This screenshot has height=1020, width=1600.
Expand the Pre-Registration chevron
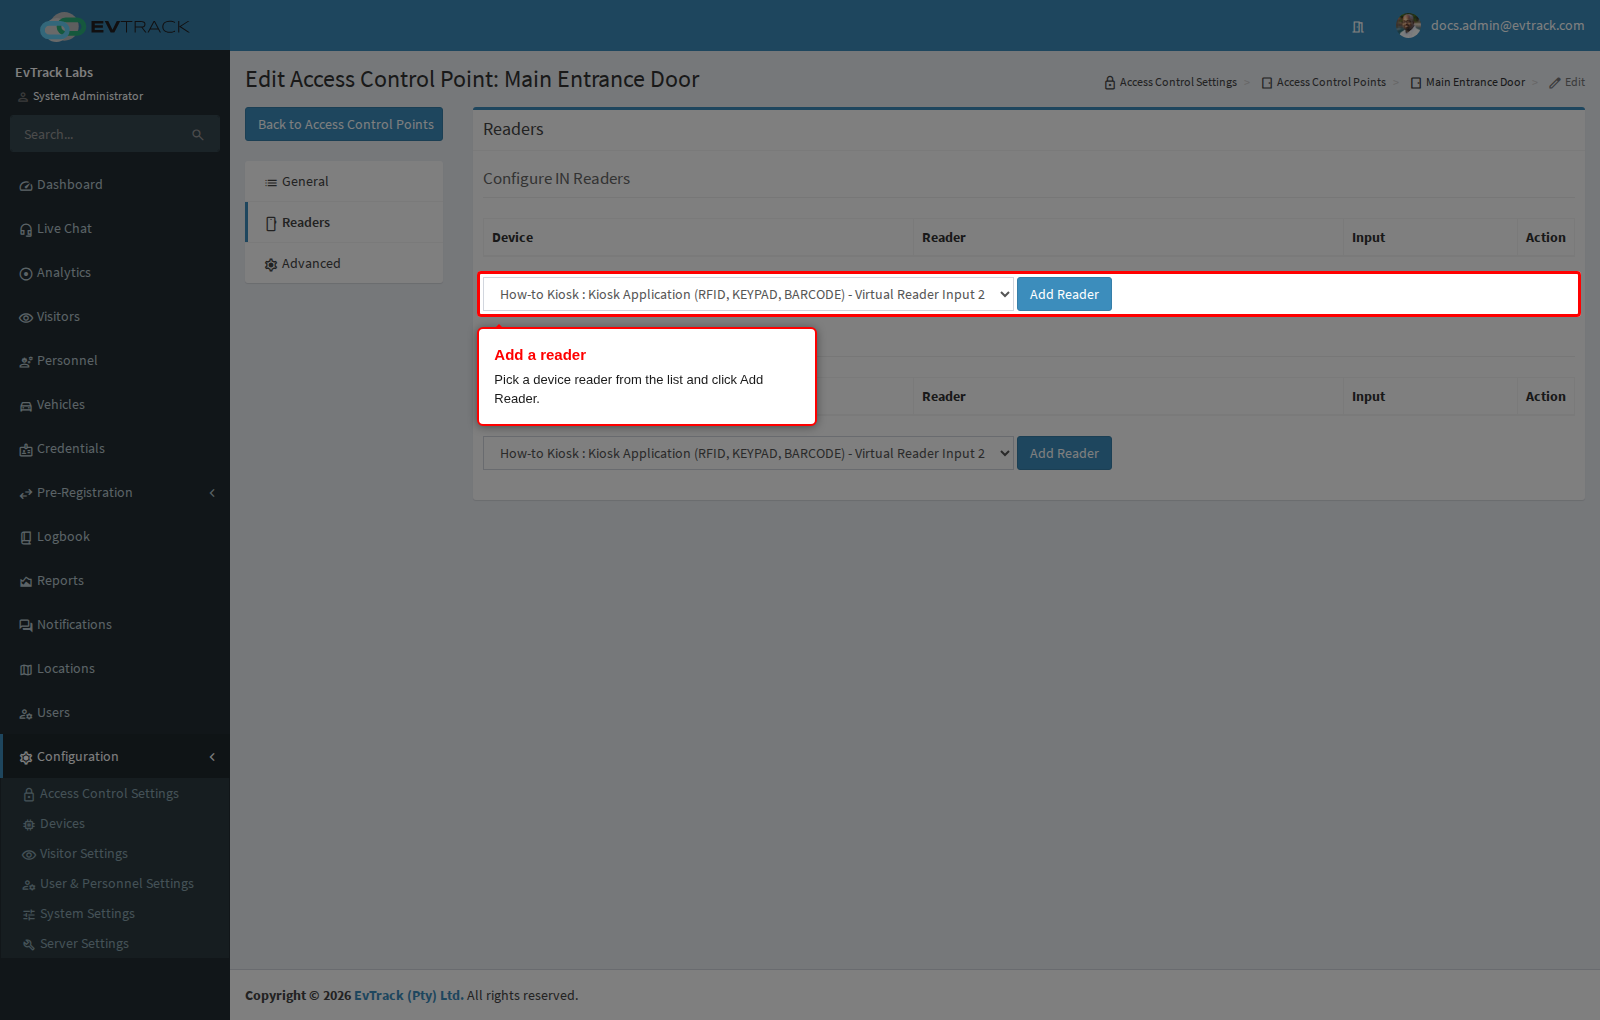pos(212,493)
